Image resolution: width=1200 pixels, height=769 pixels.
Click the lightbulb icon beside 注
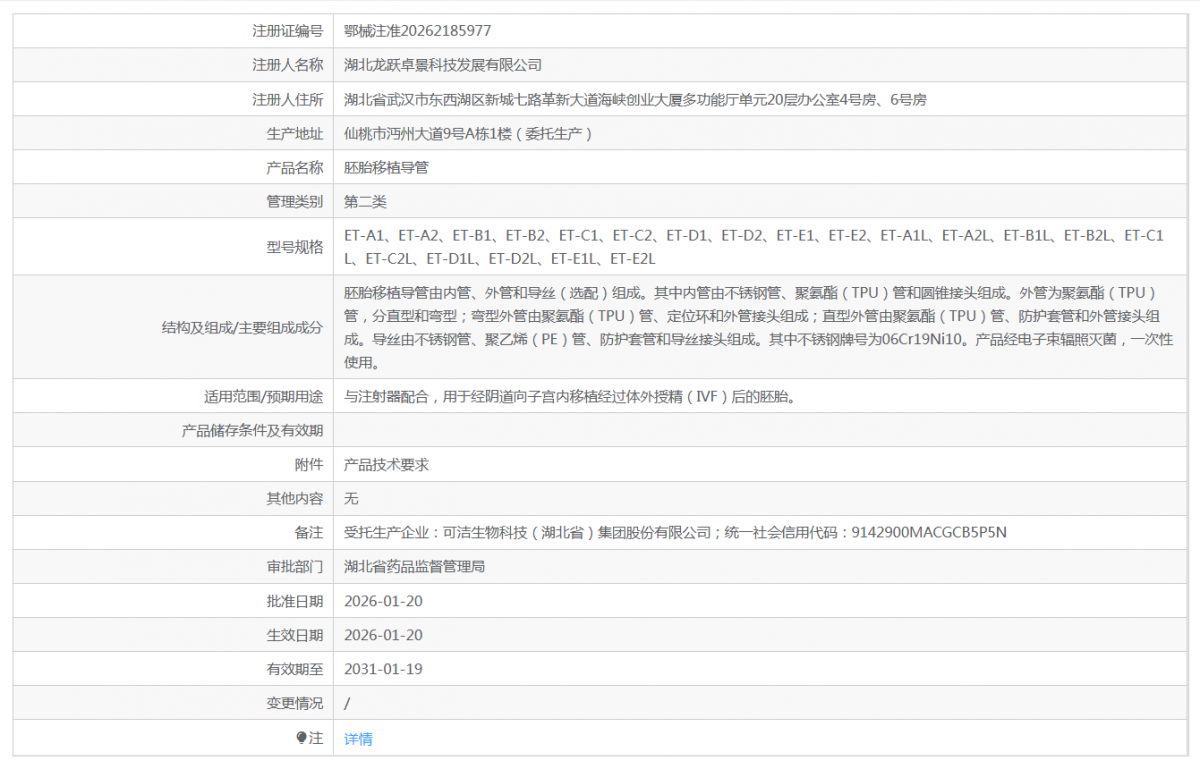click(301, 738)
